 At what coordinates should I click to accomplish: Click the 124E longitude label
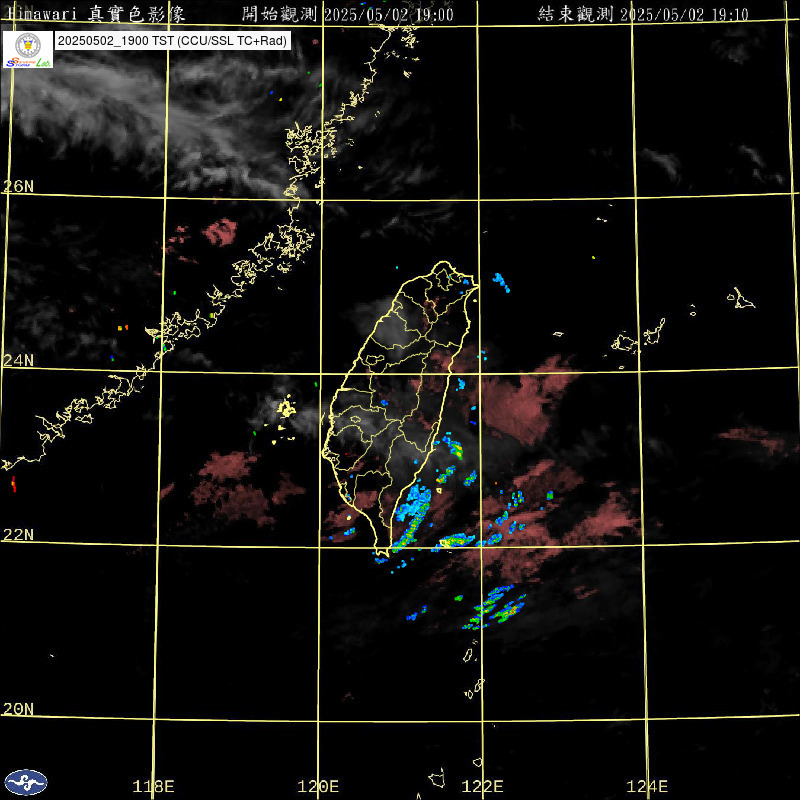[647, 786]
